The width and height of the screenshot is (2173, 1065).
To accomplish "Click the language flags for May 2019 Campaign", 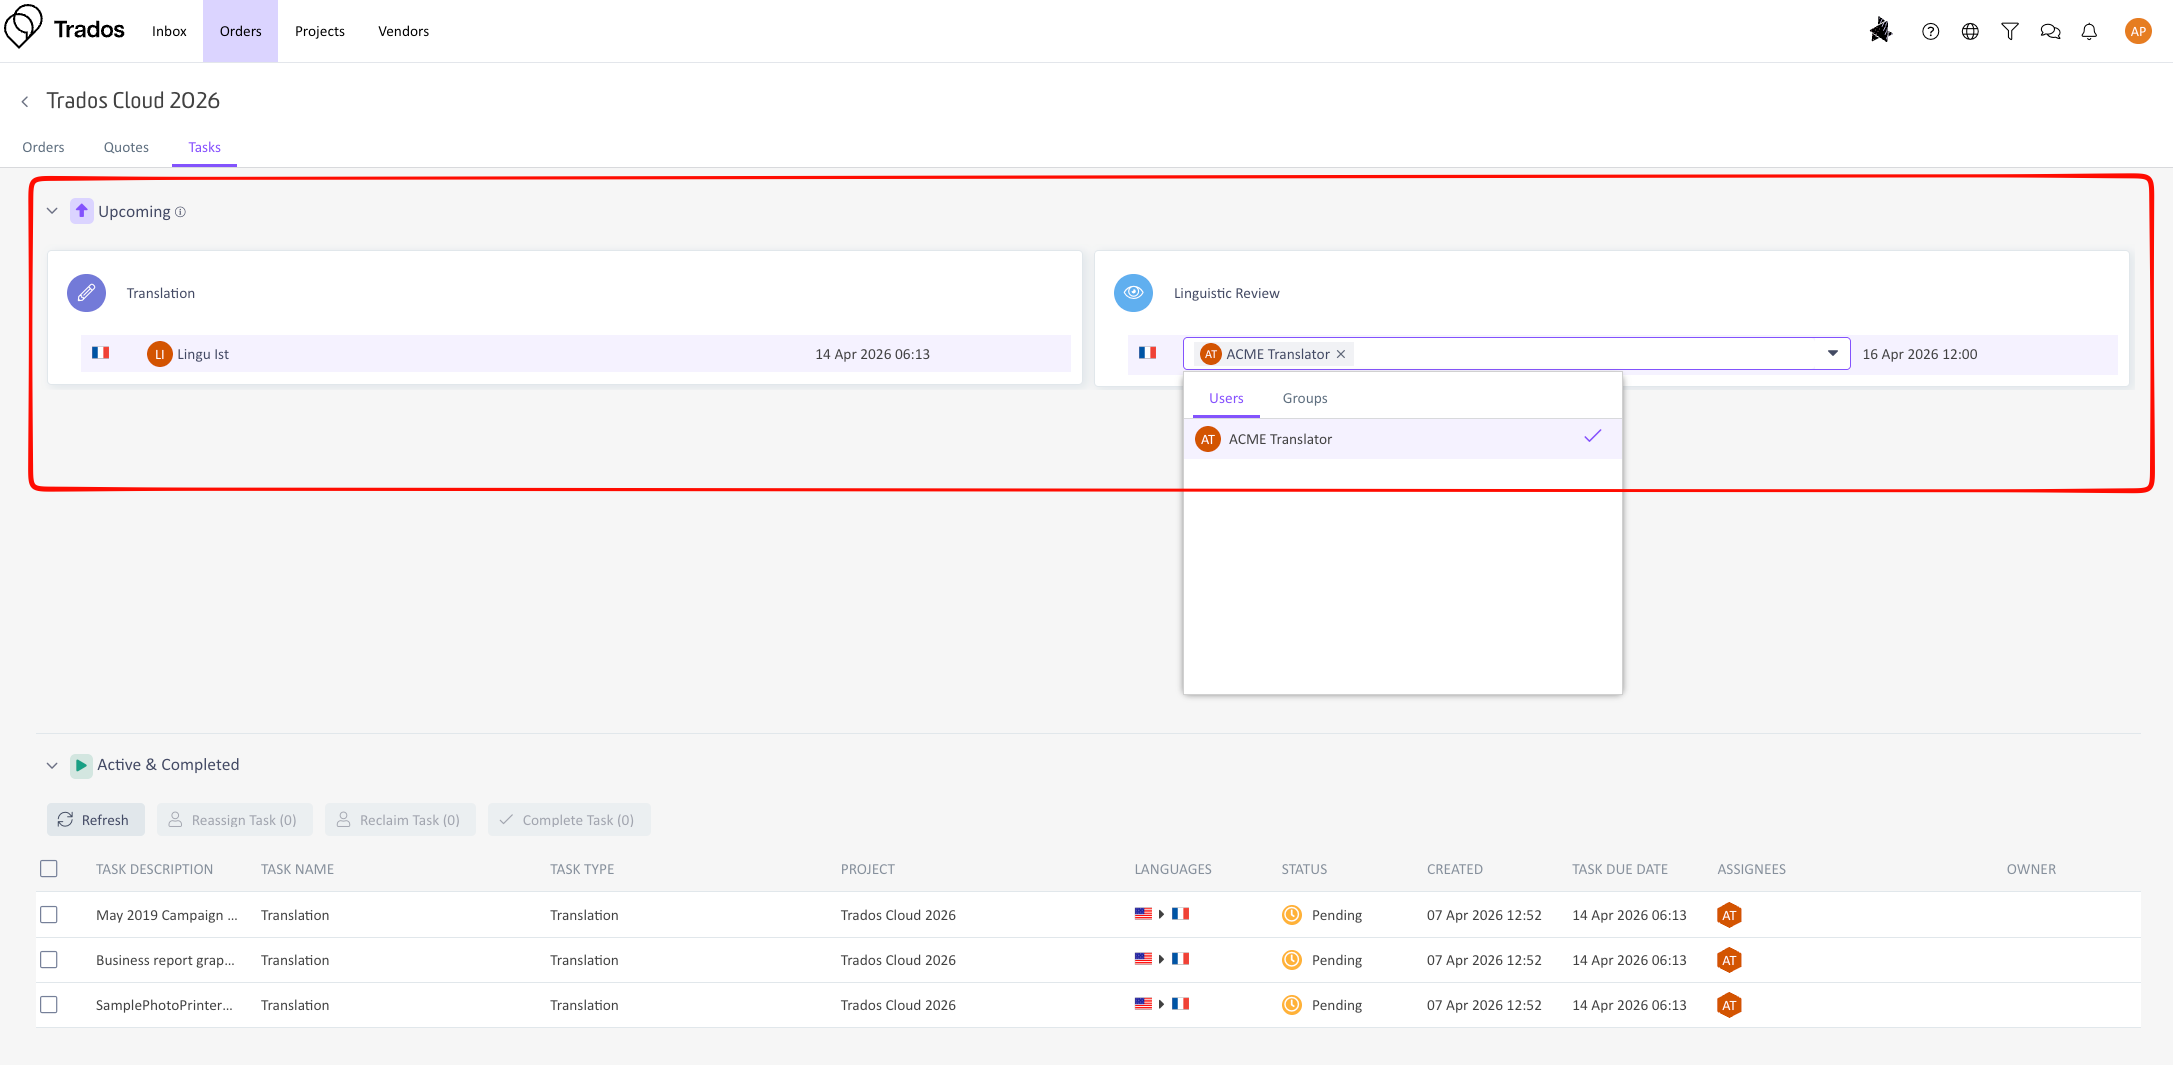I will click(1162, 914).
